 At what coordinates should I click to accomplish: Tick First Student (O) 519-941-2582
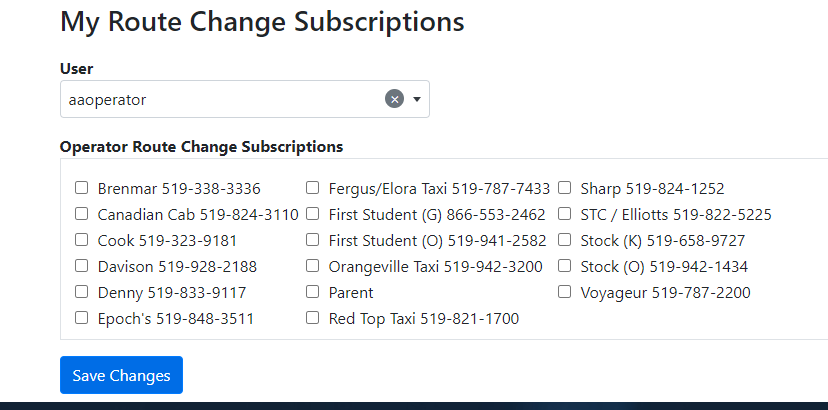coord(313,240)
